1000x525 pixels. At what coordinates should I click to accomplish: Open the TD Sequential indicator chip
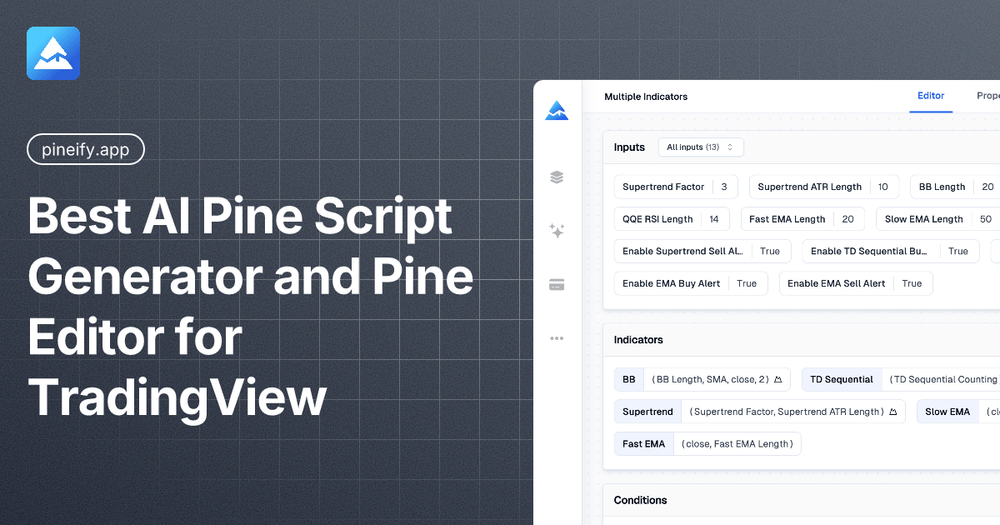[901, 380]
